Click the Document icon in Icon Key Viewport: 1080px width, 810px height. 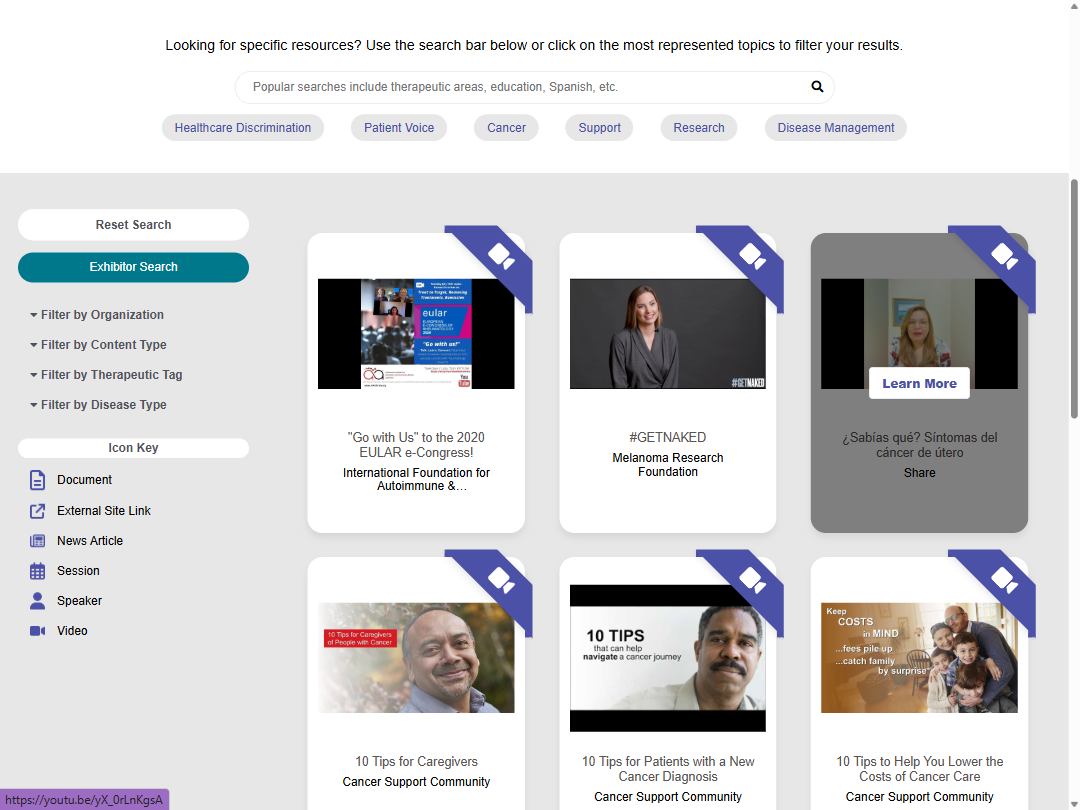[38, 481]
